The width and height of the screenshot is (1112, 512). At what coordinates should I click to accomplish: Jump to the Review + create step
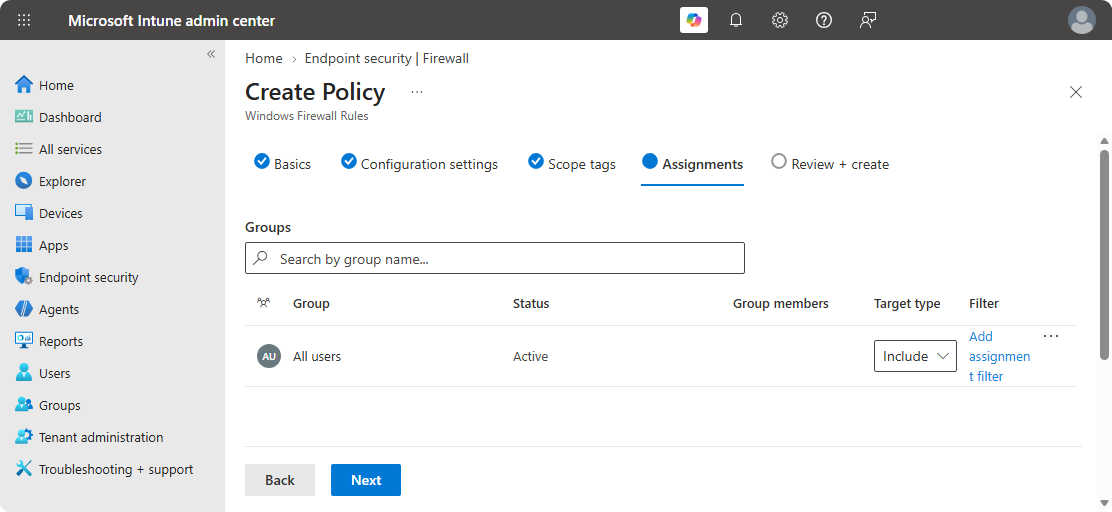pyautogui.click(x=830, y=164)
